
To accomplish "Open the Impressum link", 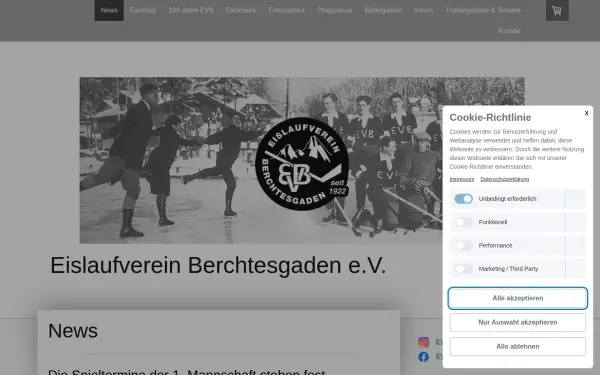I will [x=461, y=179].
